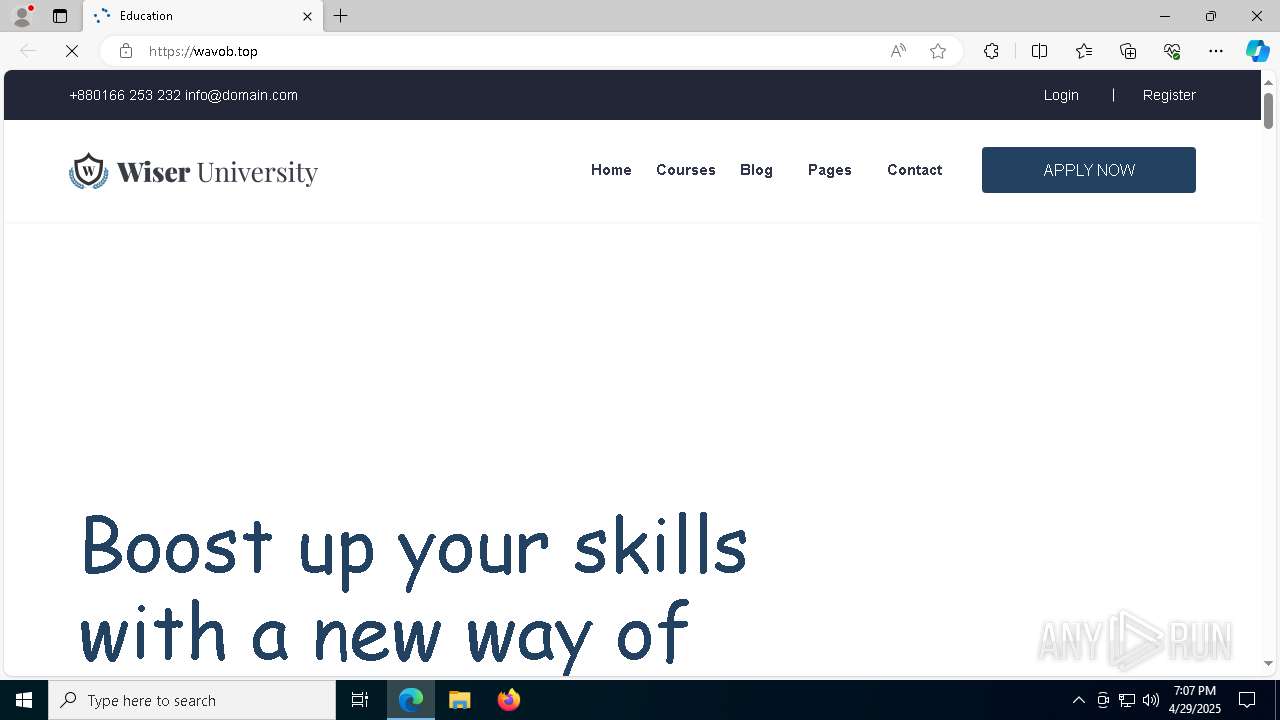
Task: Open the Courses menu item
Action: click(x=686, y=170)
